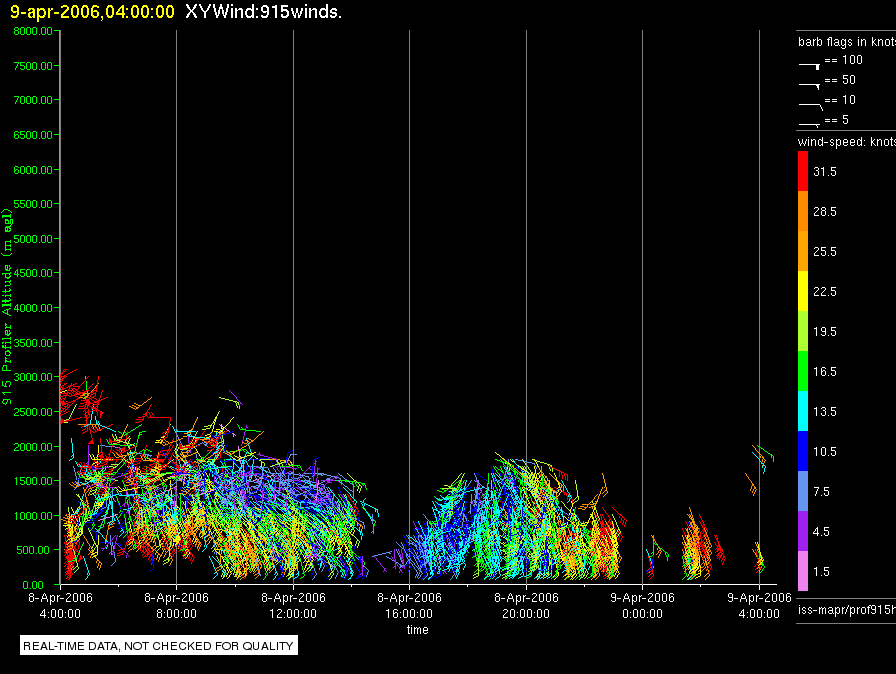Viewport: 896px width, 674px height.
Task: Click the 'wind-speed: knots' legend heading
Action: (x=847, y=142)
